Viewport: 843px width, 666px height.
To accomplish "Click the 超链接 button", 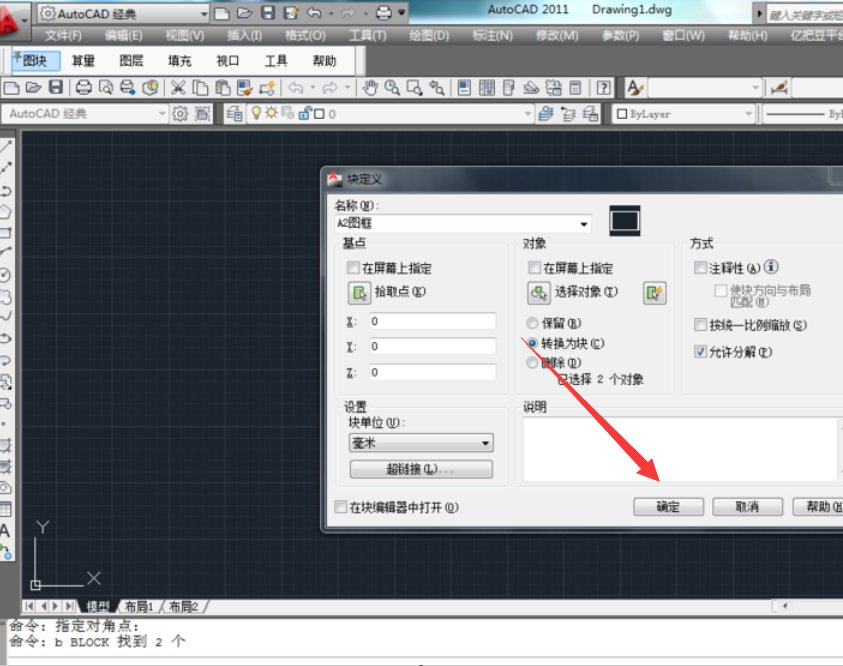I will pyautogui.click(x=420, y=469).
